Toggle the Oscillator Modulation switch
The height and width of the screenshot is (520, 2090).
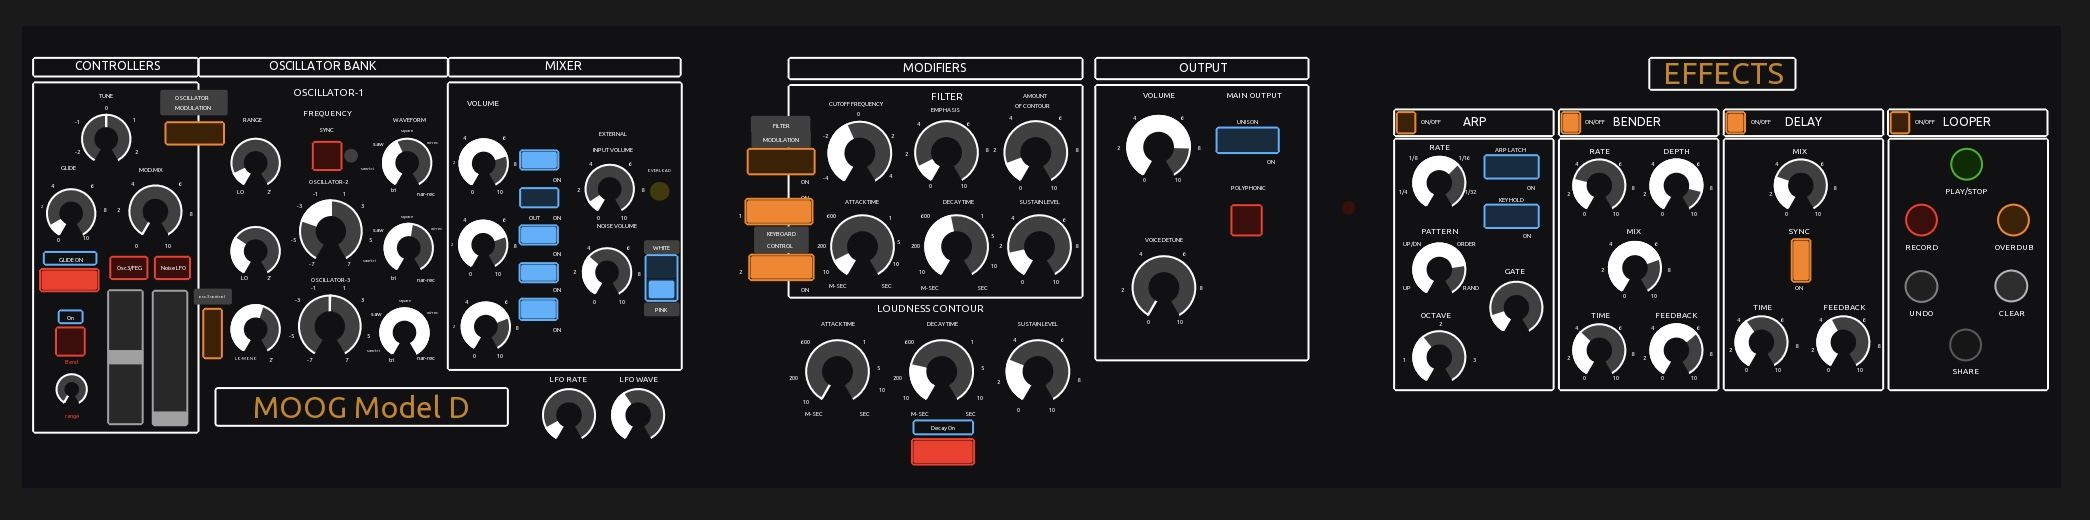click(194, 133)
